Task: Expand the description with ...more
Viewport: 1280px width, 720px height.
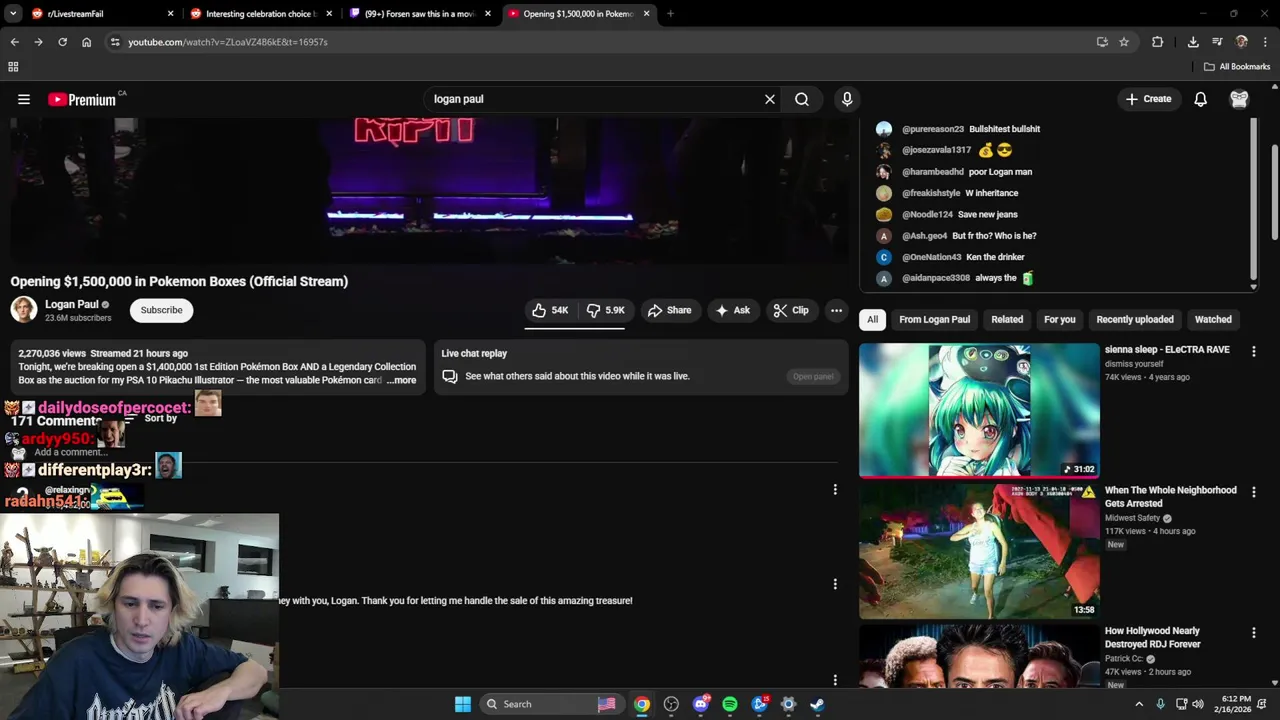Action: [x=401, y=380]
